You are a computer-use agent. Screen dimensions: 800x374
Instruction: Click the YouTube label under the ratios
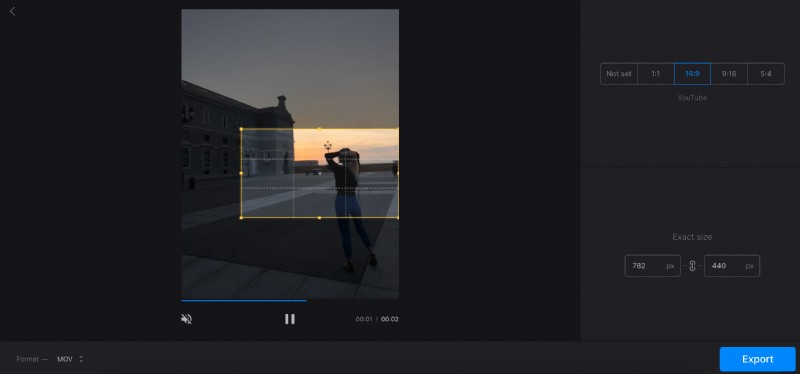pyautogui.click(x=692, y=97)
